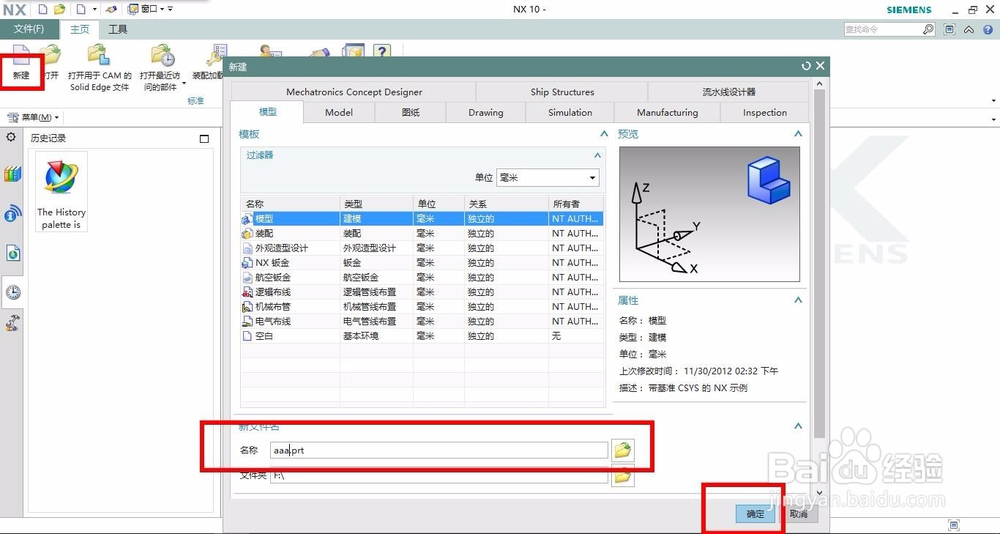Open the 单位 毫米 dropdown

point(547,177)
